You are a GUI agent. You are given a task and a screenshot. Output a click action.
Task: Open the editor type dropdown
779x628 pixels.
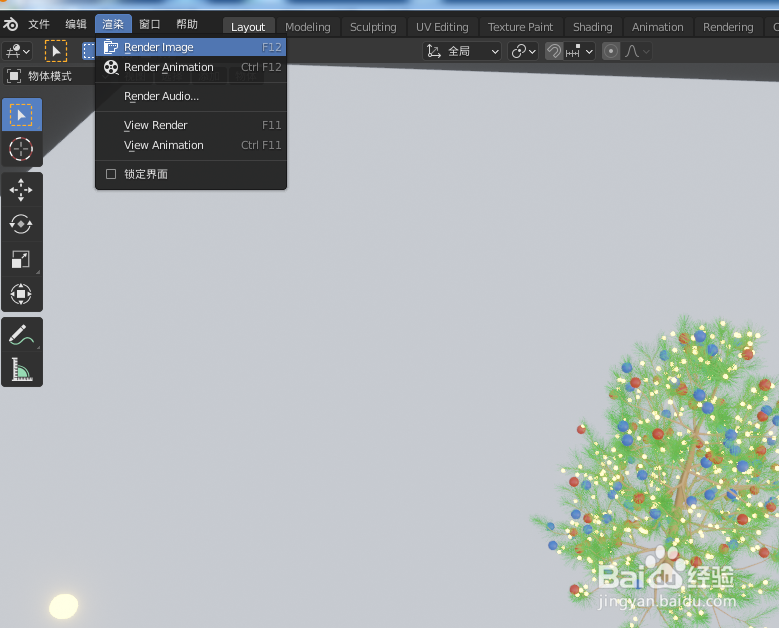18,51
